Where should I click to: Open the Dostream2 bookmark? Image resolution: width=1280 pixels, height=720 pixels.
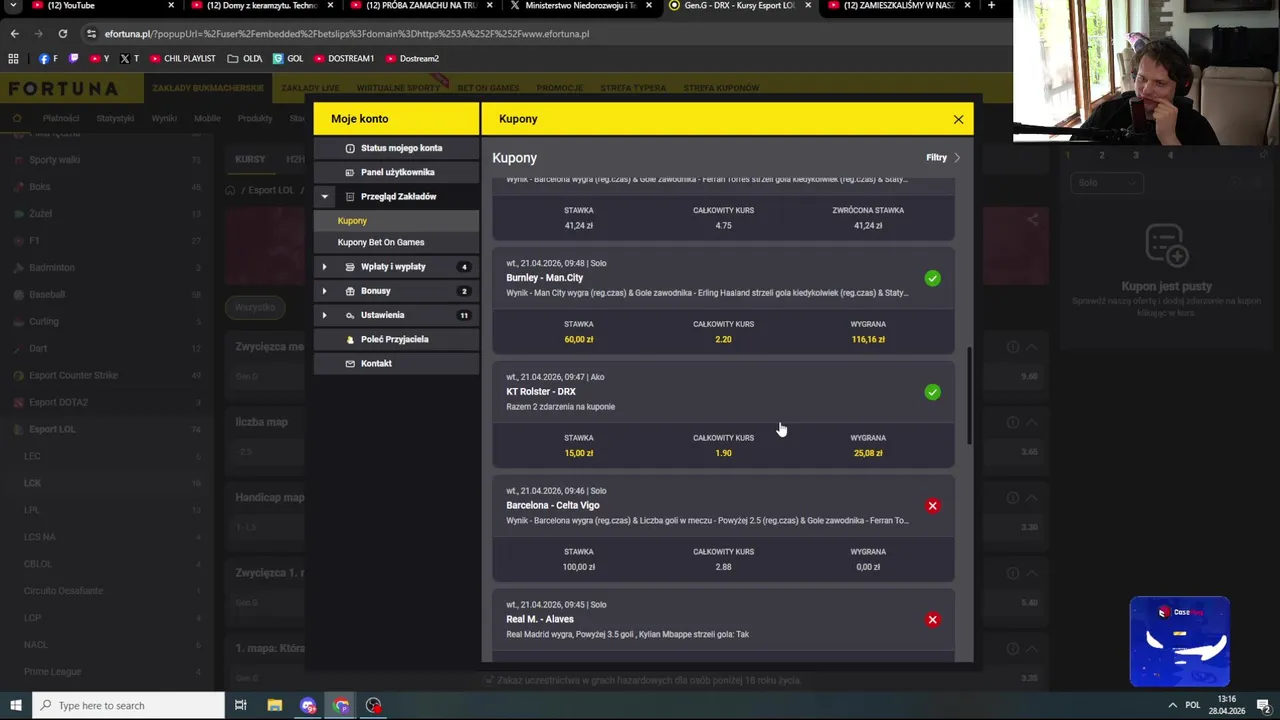coord(412,58)
